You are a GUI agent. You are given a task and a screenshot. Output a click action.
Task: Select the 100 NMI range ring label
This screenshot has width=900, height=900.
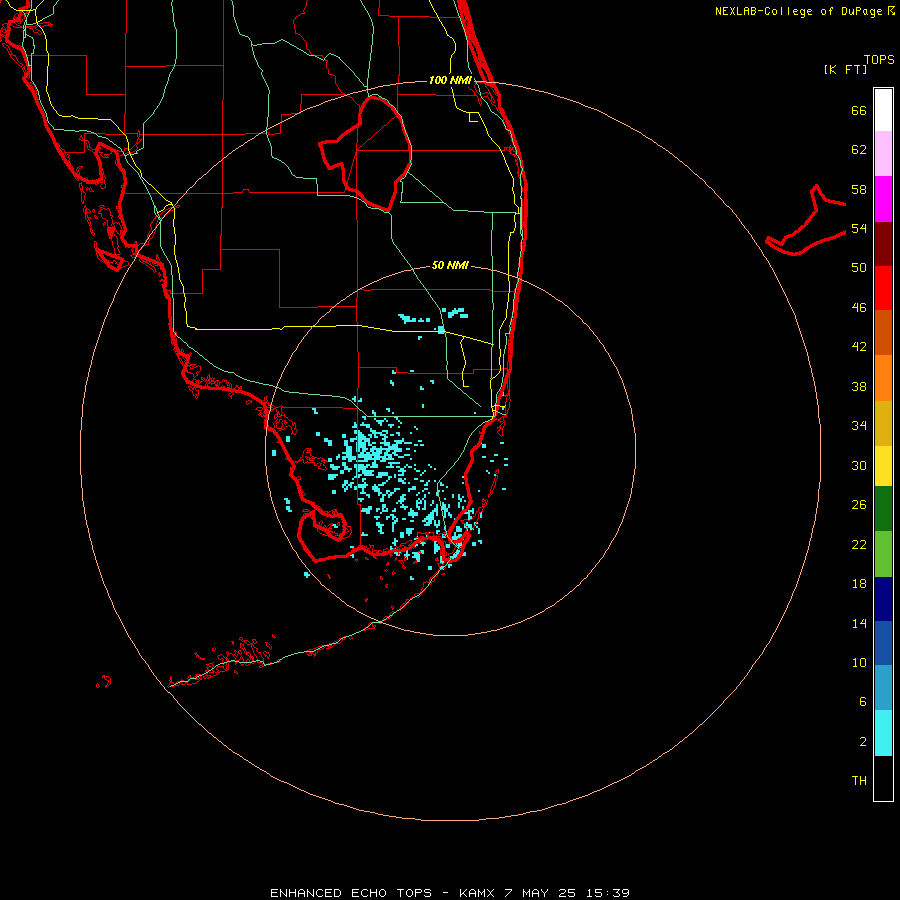(450, 80)
